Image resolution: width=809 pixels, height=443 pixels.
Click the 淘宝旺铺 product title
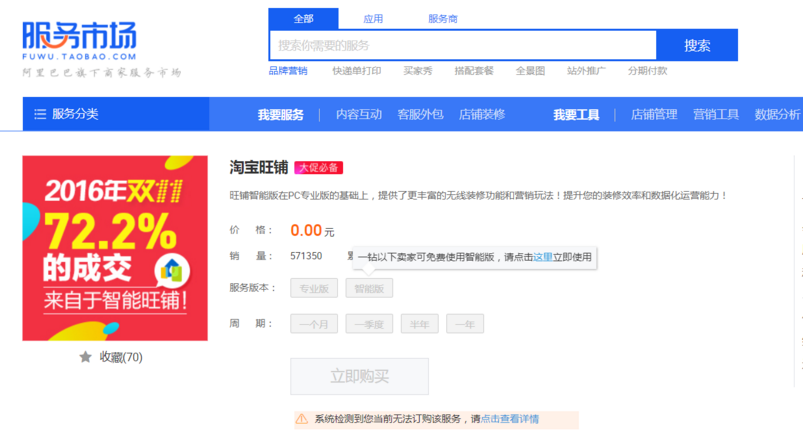click(x=258, y=167)
